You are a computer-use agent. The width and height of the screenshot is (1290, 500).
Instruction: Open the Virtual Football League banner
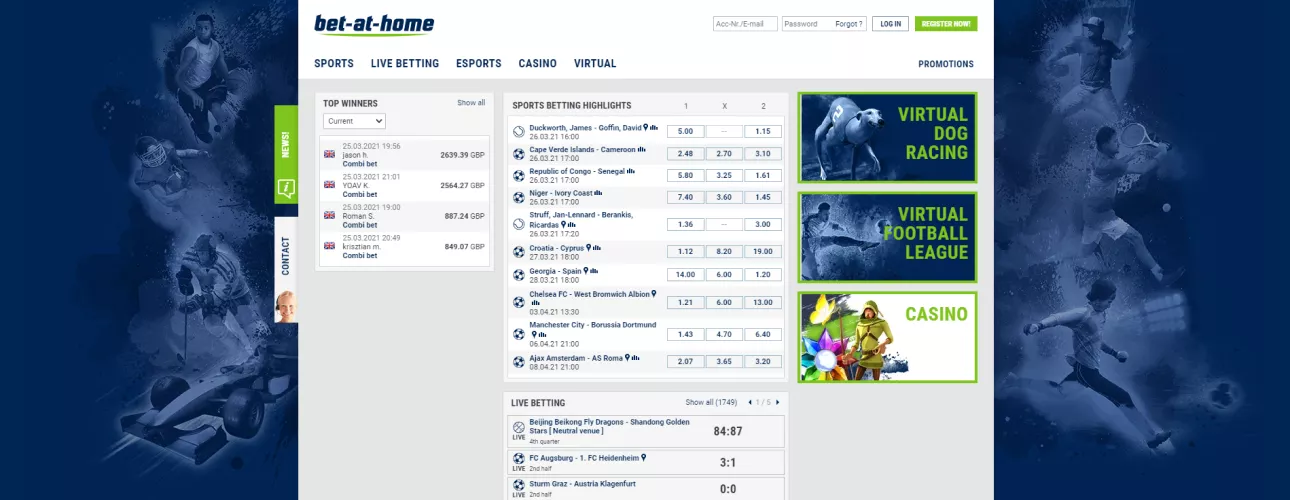(x=887, y=237)
